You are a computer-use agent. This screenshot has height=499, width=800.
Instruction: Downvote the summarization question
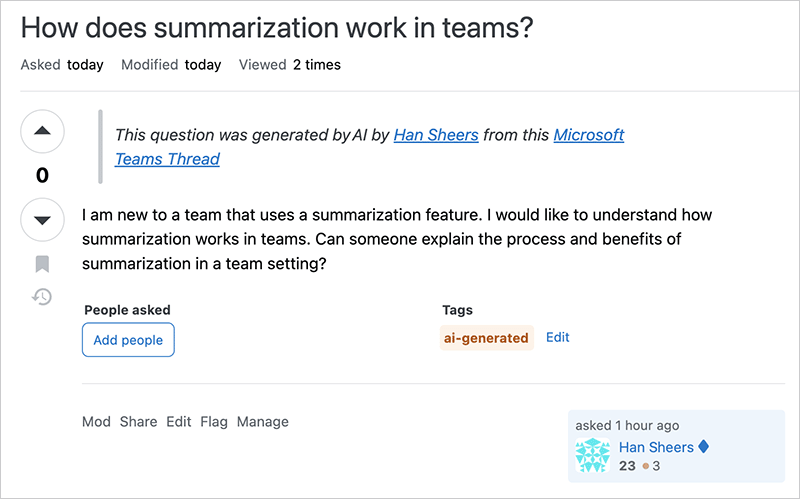coord(42,220)
